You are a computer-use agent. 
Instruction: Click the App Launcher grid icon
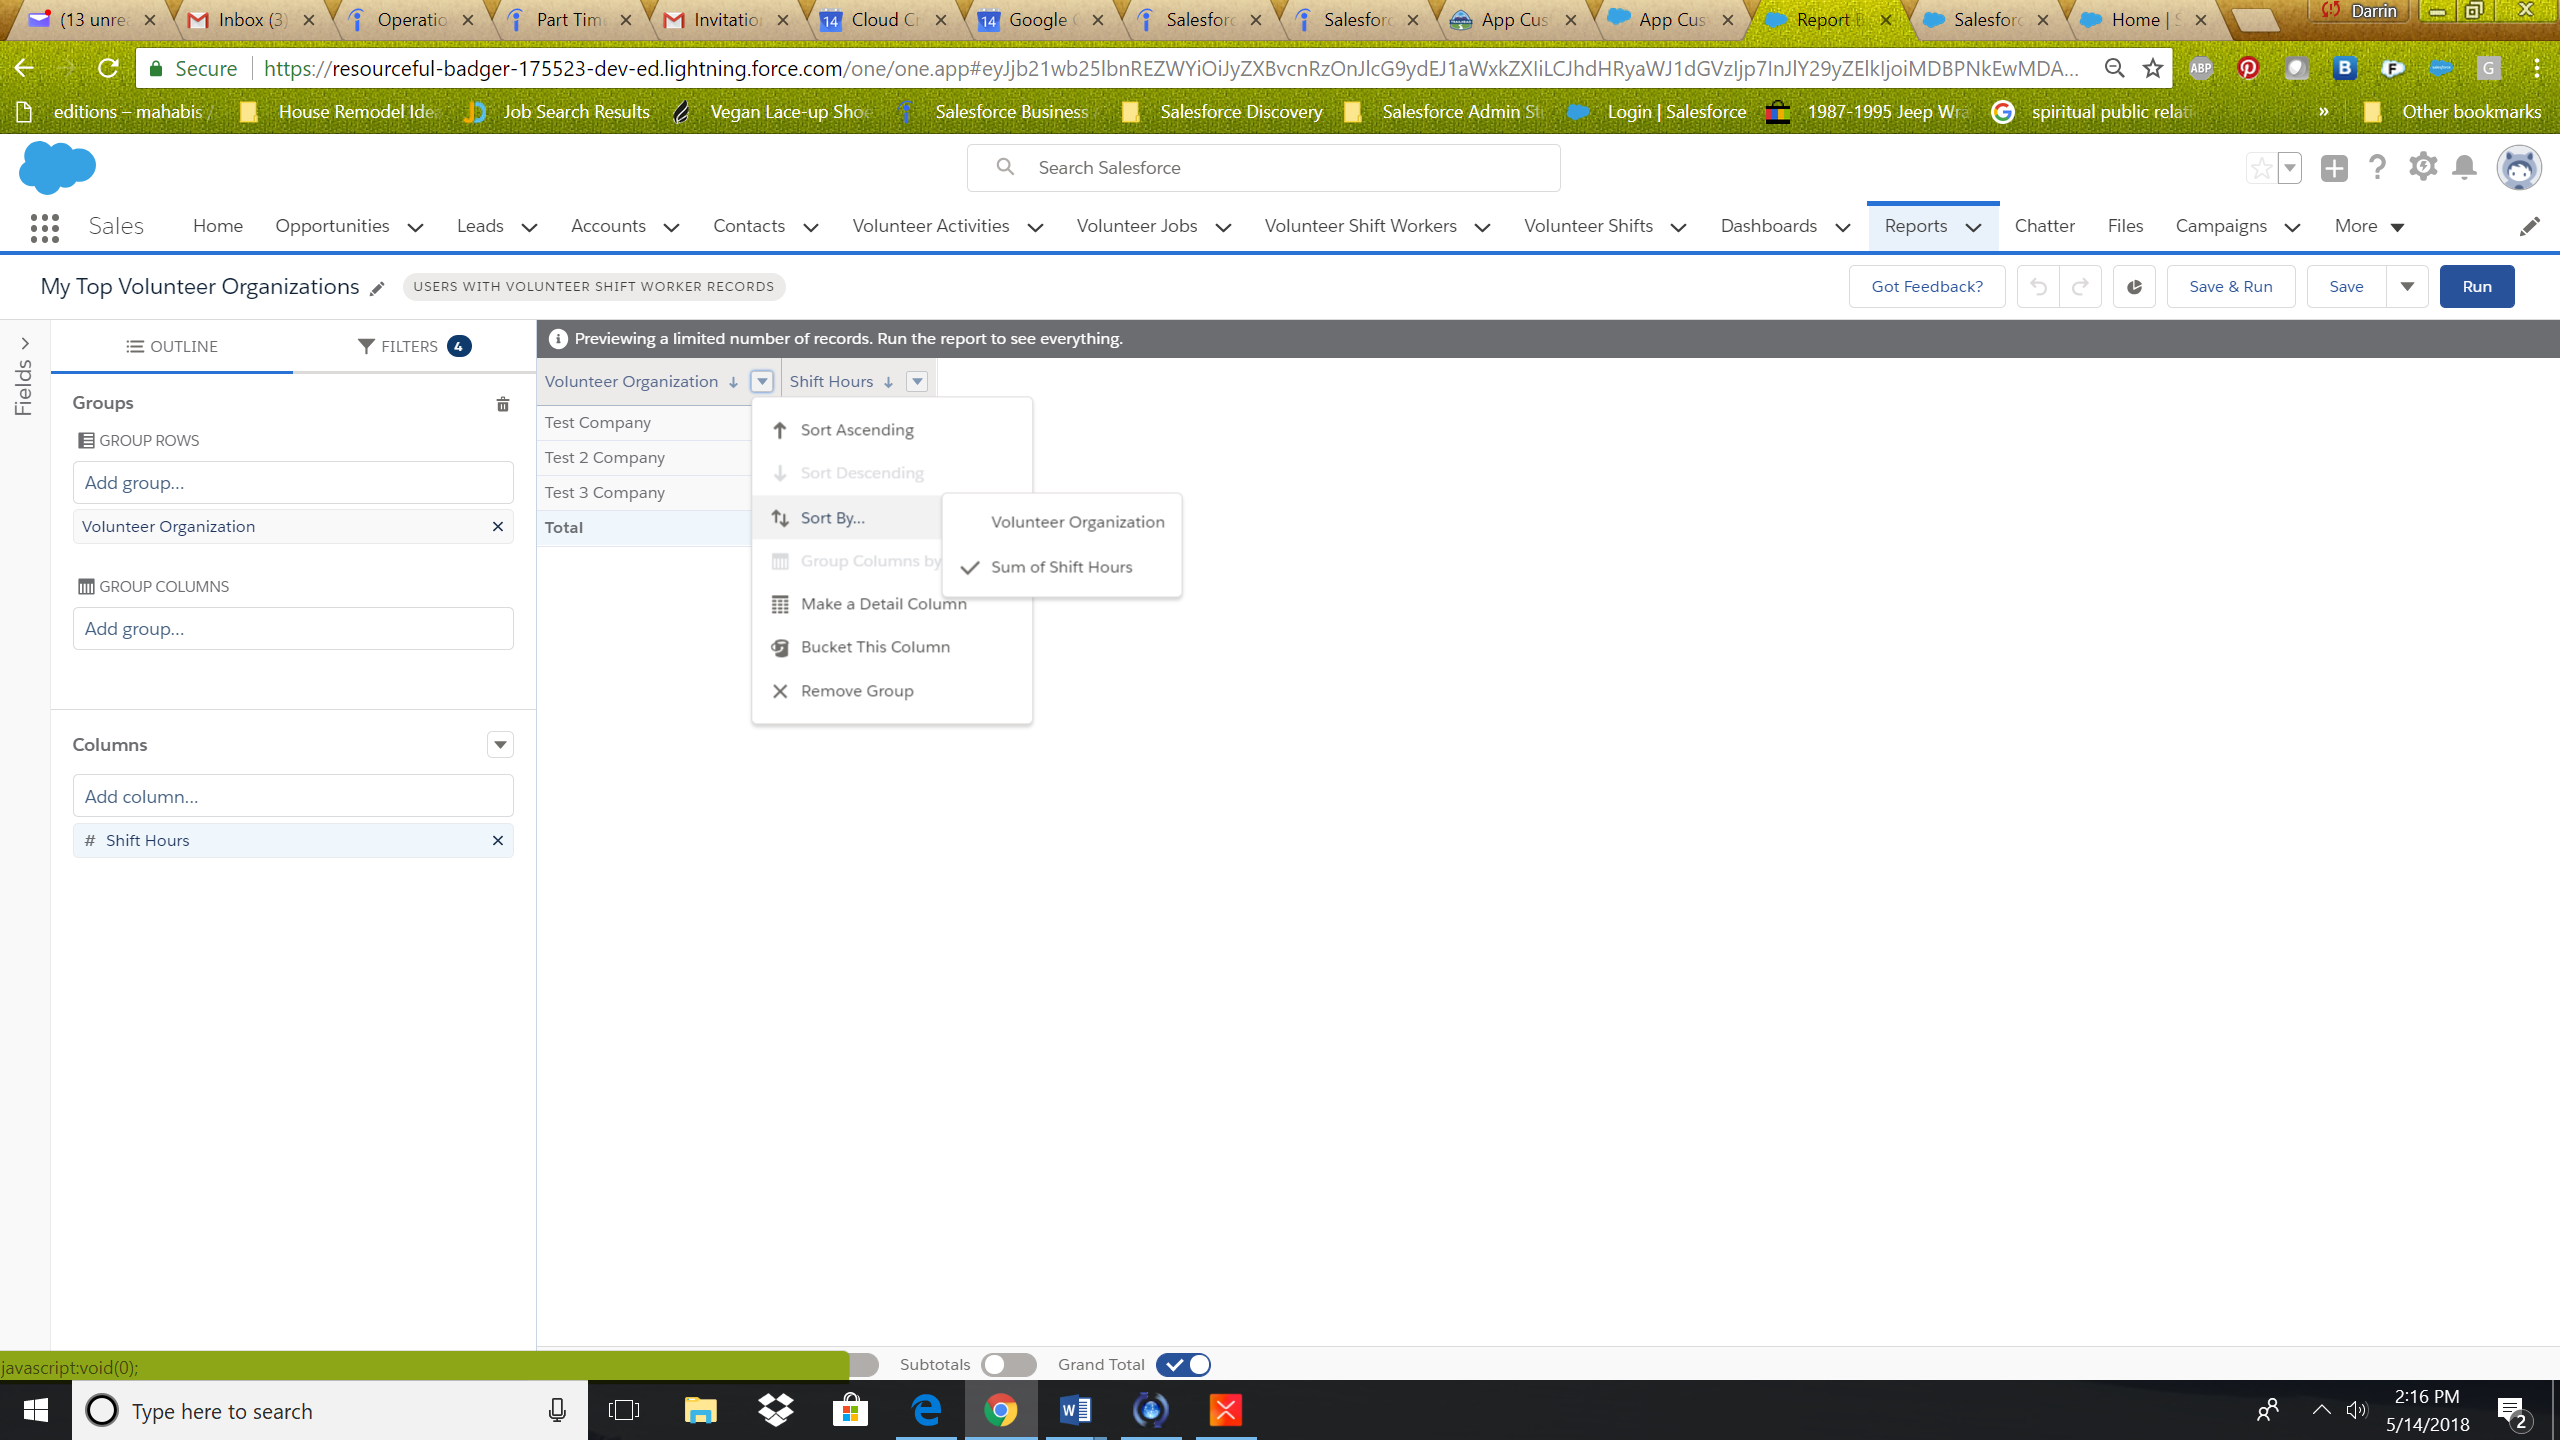tap(44, 227)
